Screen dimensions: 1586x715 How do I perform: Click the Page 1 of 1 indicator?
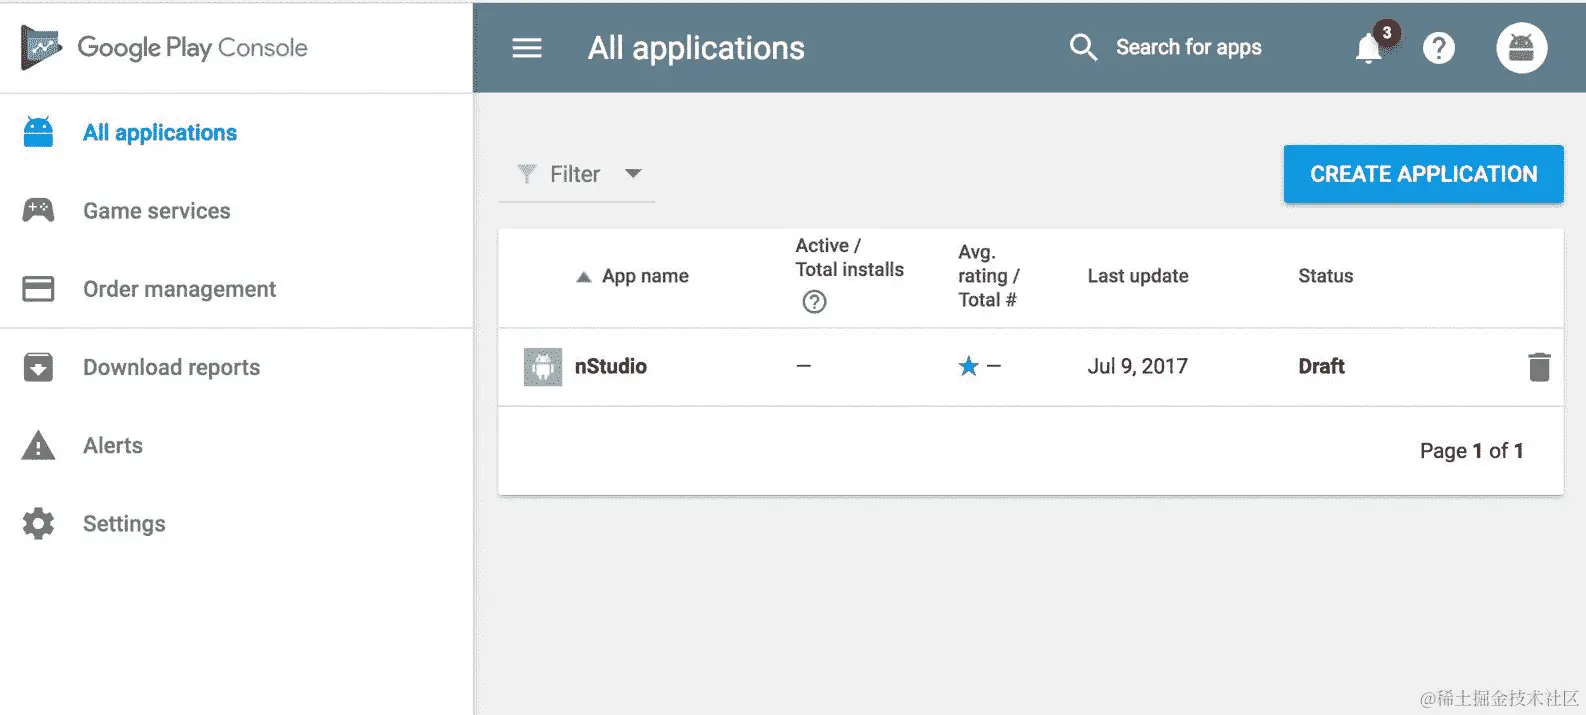1471,451
